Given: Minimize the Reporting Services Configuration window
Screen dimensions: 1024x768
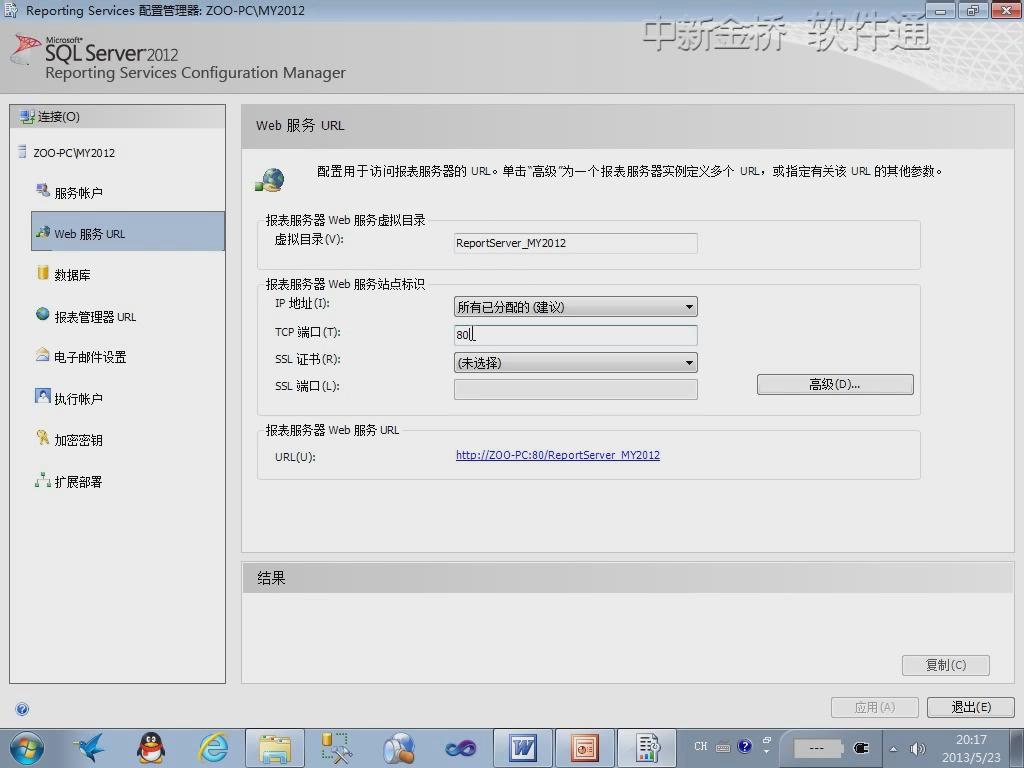Looking at the screenshot, I should [x=941, y=10].
